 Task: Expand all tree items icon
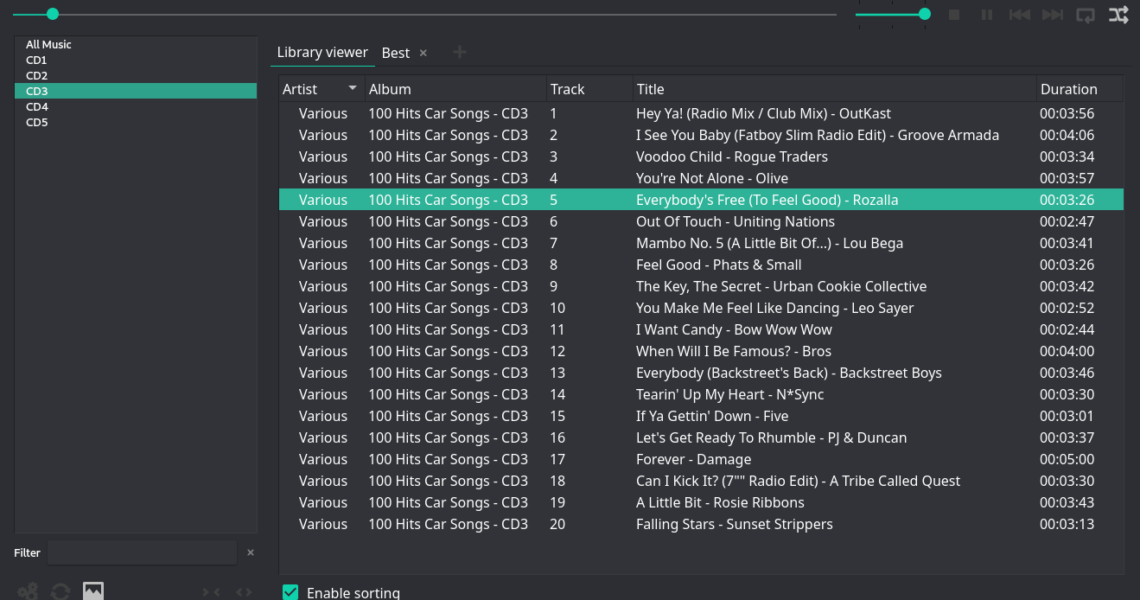(x=244, y=592)
